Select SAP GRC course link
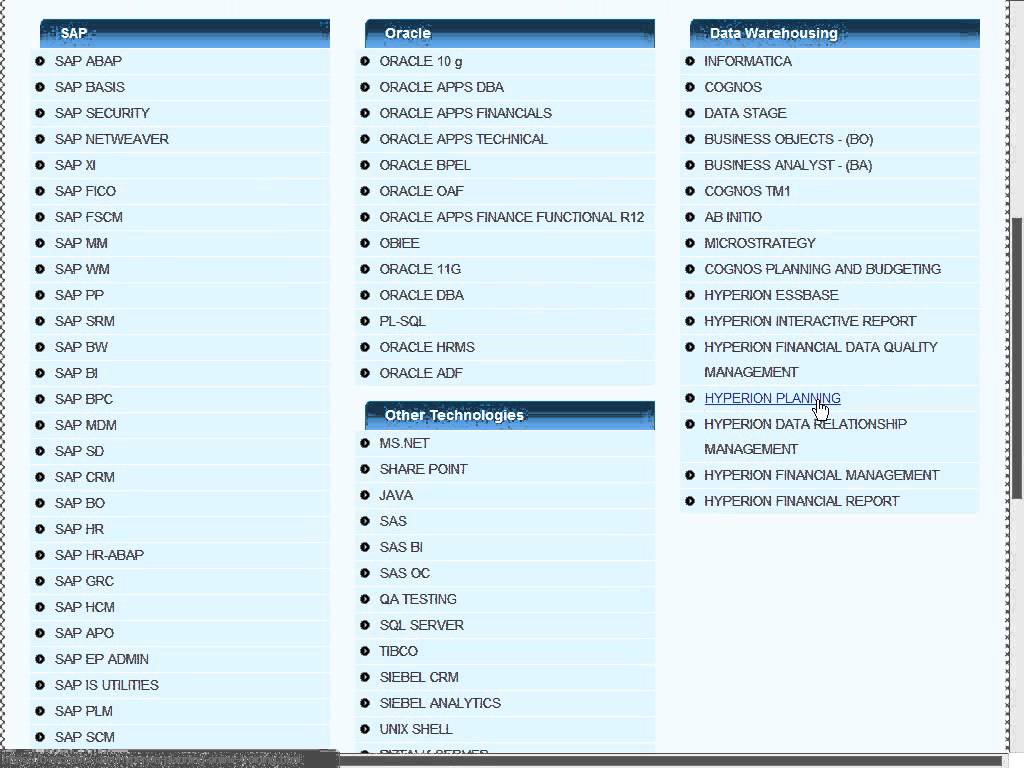The image size is (1024, 768). (x=84, y=582)
